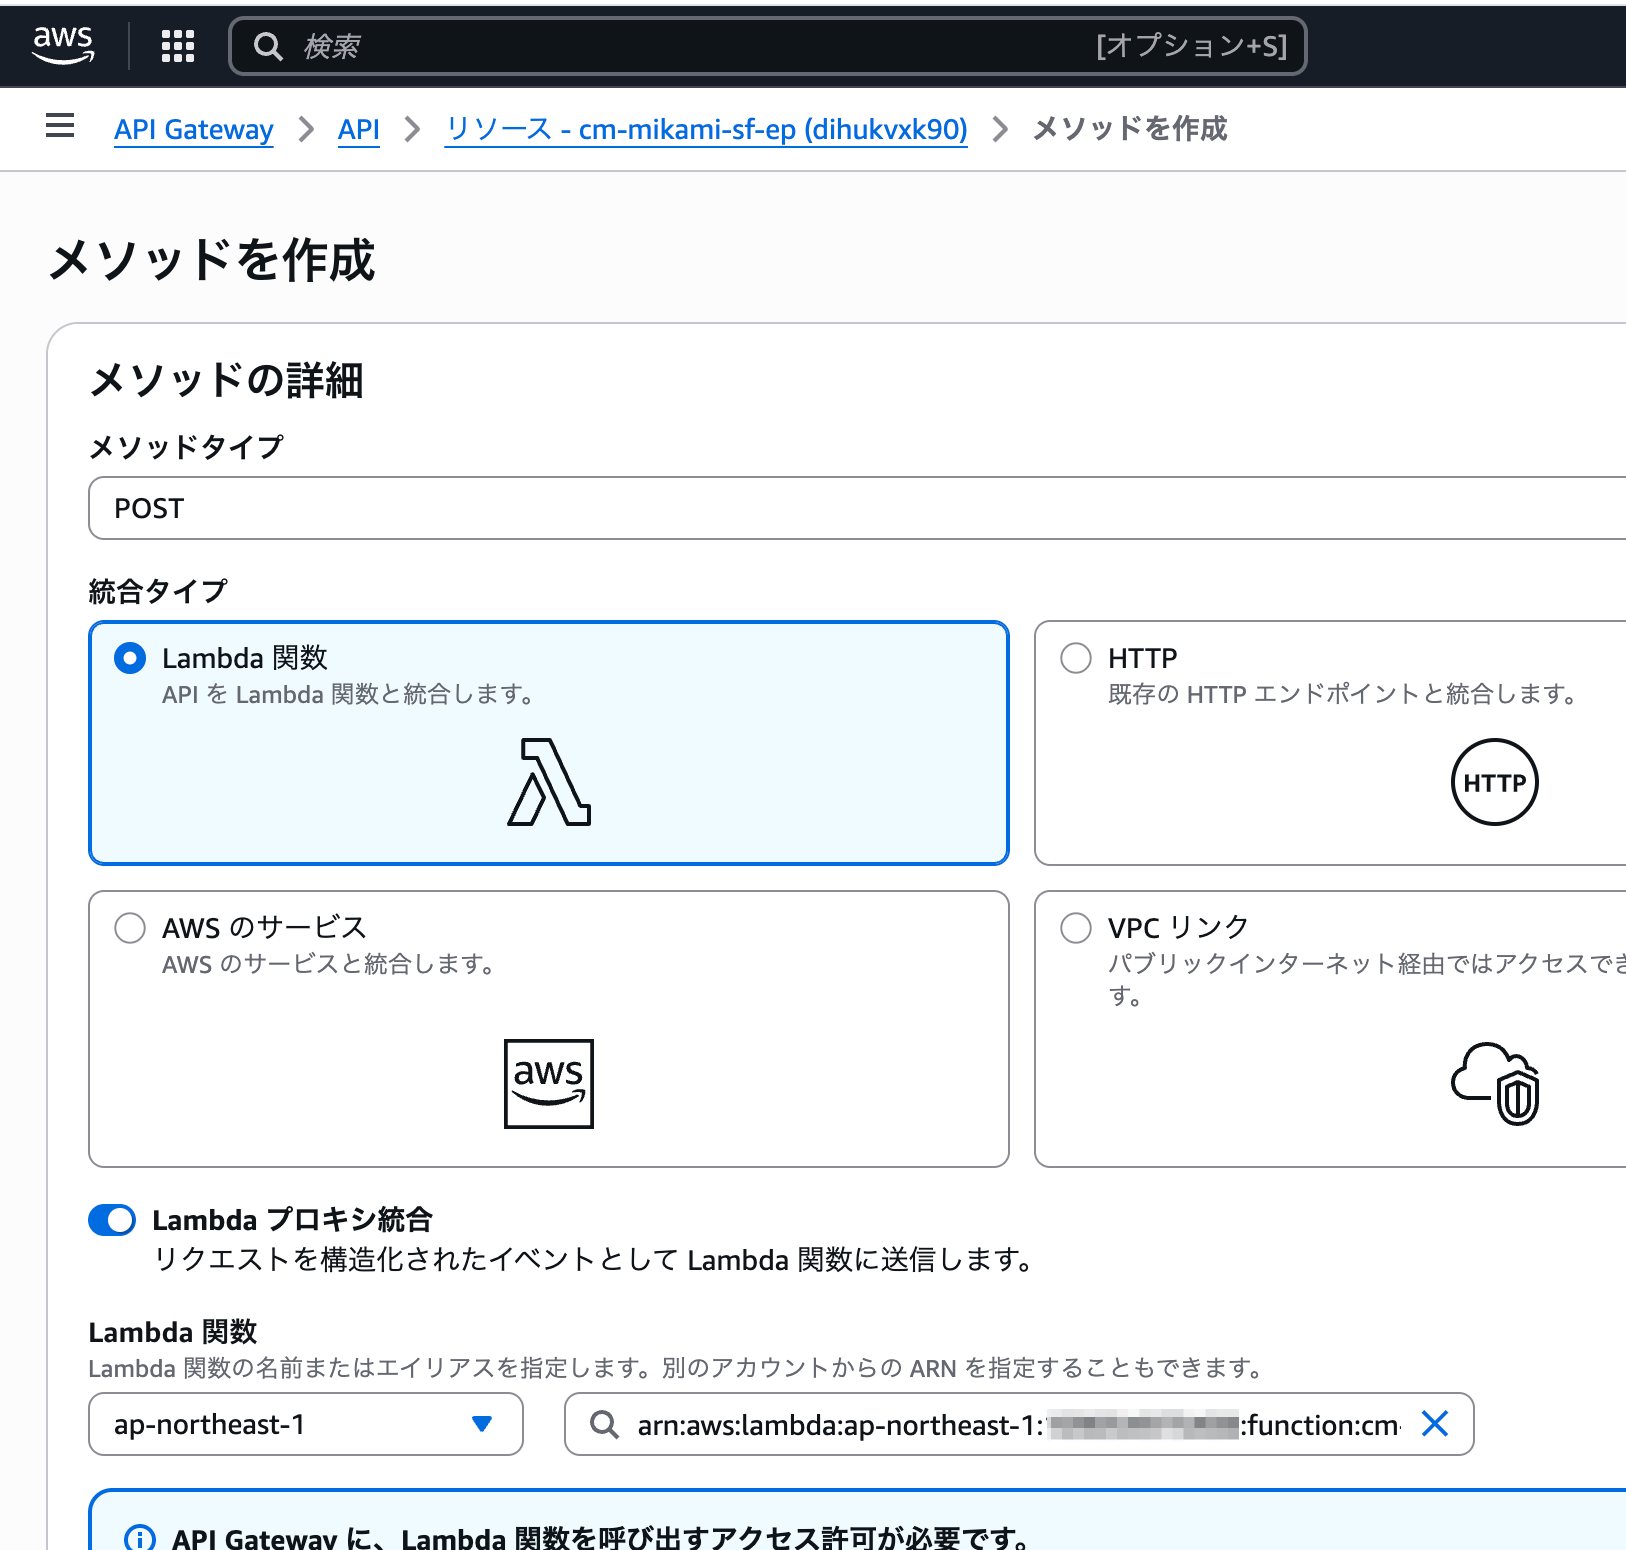Open the メソッドタイプ POST dropdown
The image size is (1626, 1550).
pyautogui.click(x=857, y=508)
